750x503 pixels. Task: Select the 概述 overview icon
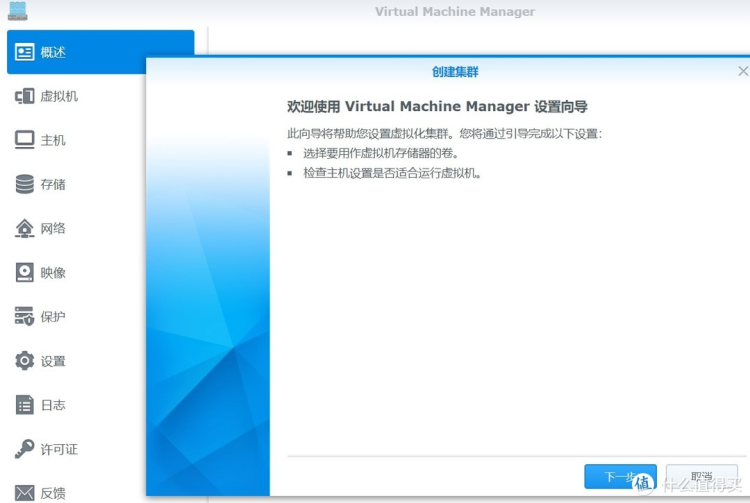[x=24, y=52]
